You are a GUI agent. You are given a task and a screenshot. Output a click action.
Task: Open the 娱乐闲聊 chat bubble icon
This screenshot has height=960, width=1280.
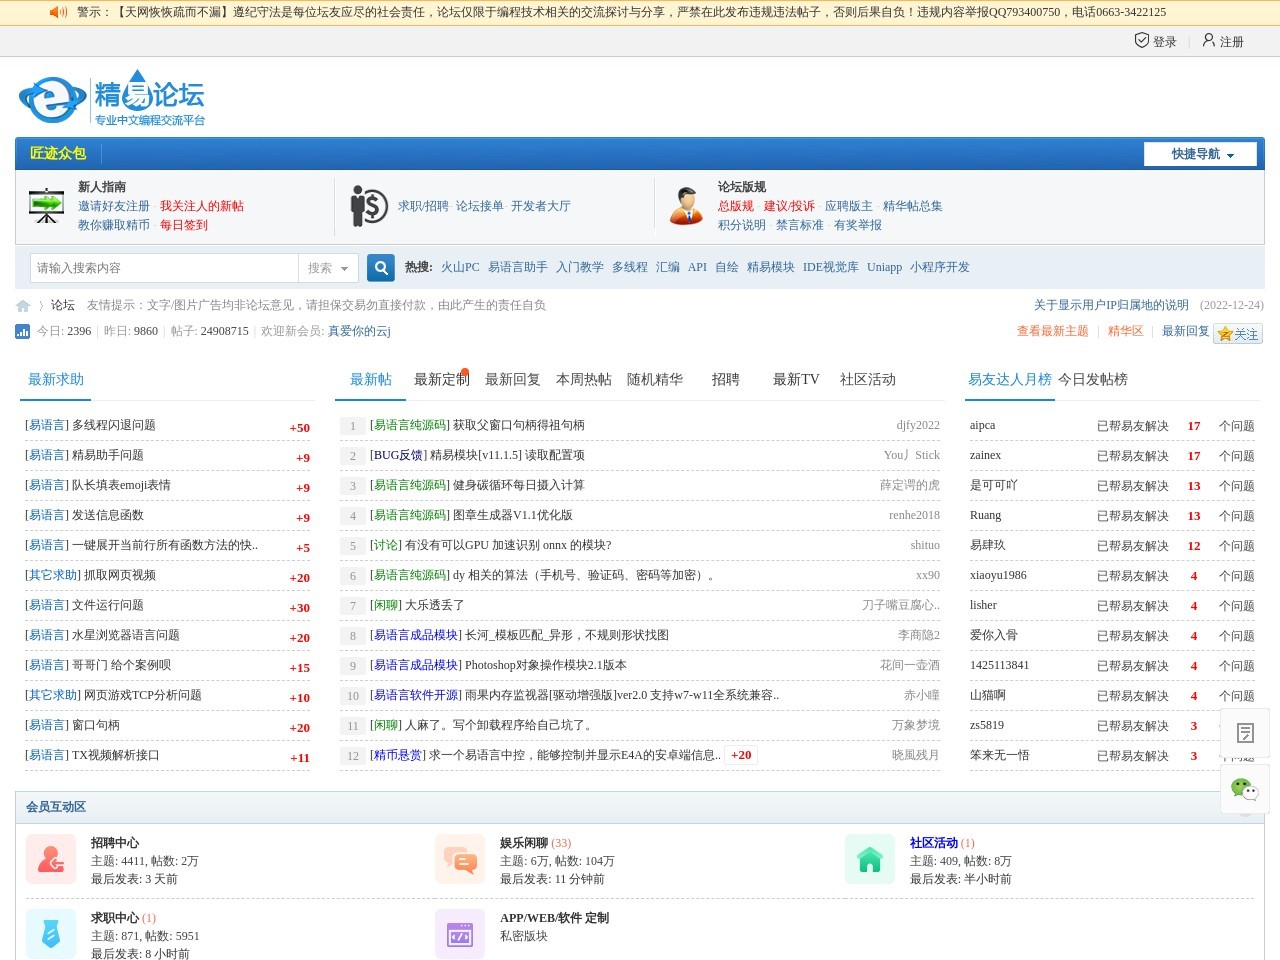(460, 859)
